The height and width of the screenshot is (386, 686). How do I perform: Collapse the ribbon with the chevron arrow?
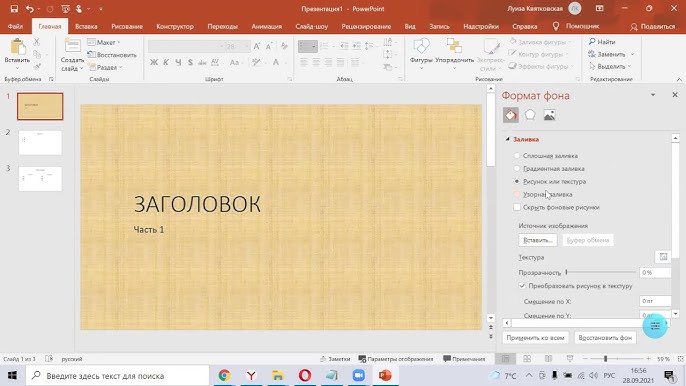point(679,80)
